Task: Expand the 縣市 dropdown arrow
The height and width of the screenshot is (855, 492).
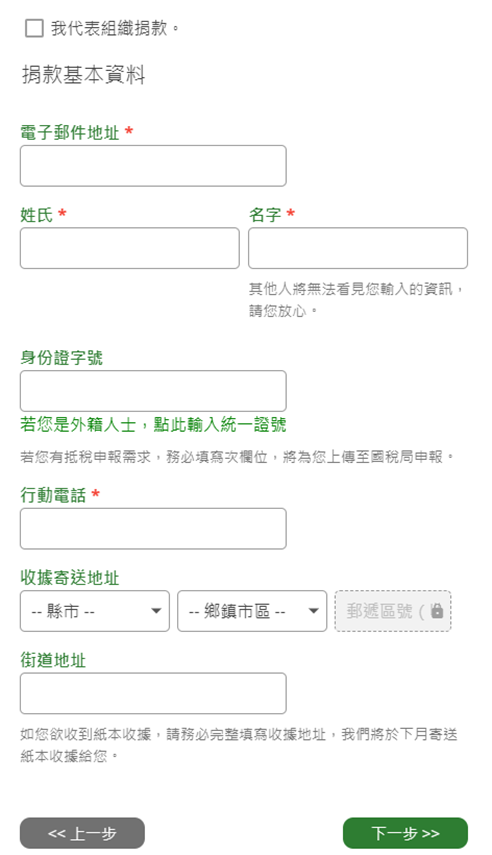Action: pyautogui.click(x=156, y=611)
